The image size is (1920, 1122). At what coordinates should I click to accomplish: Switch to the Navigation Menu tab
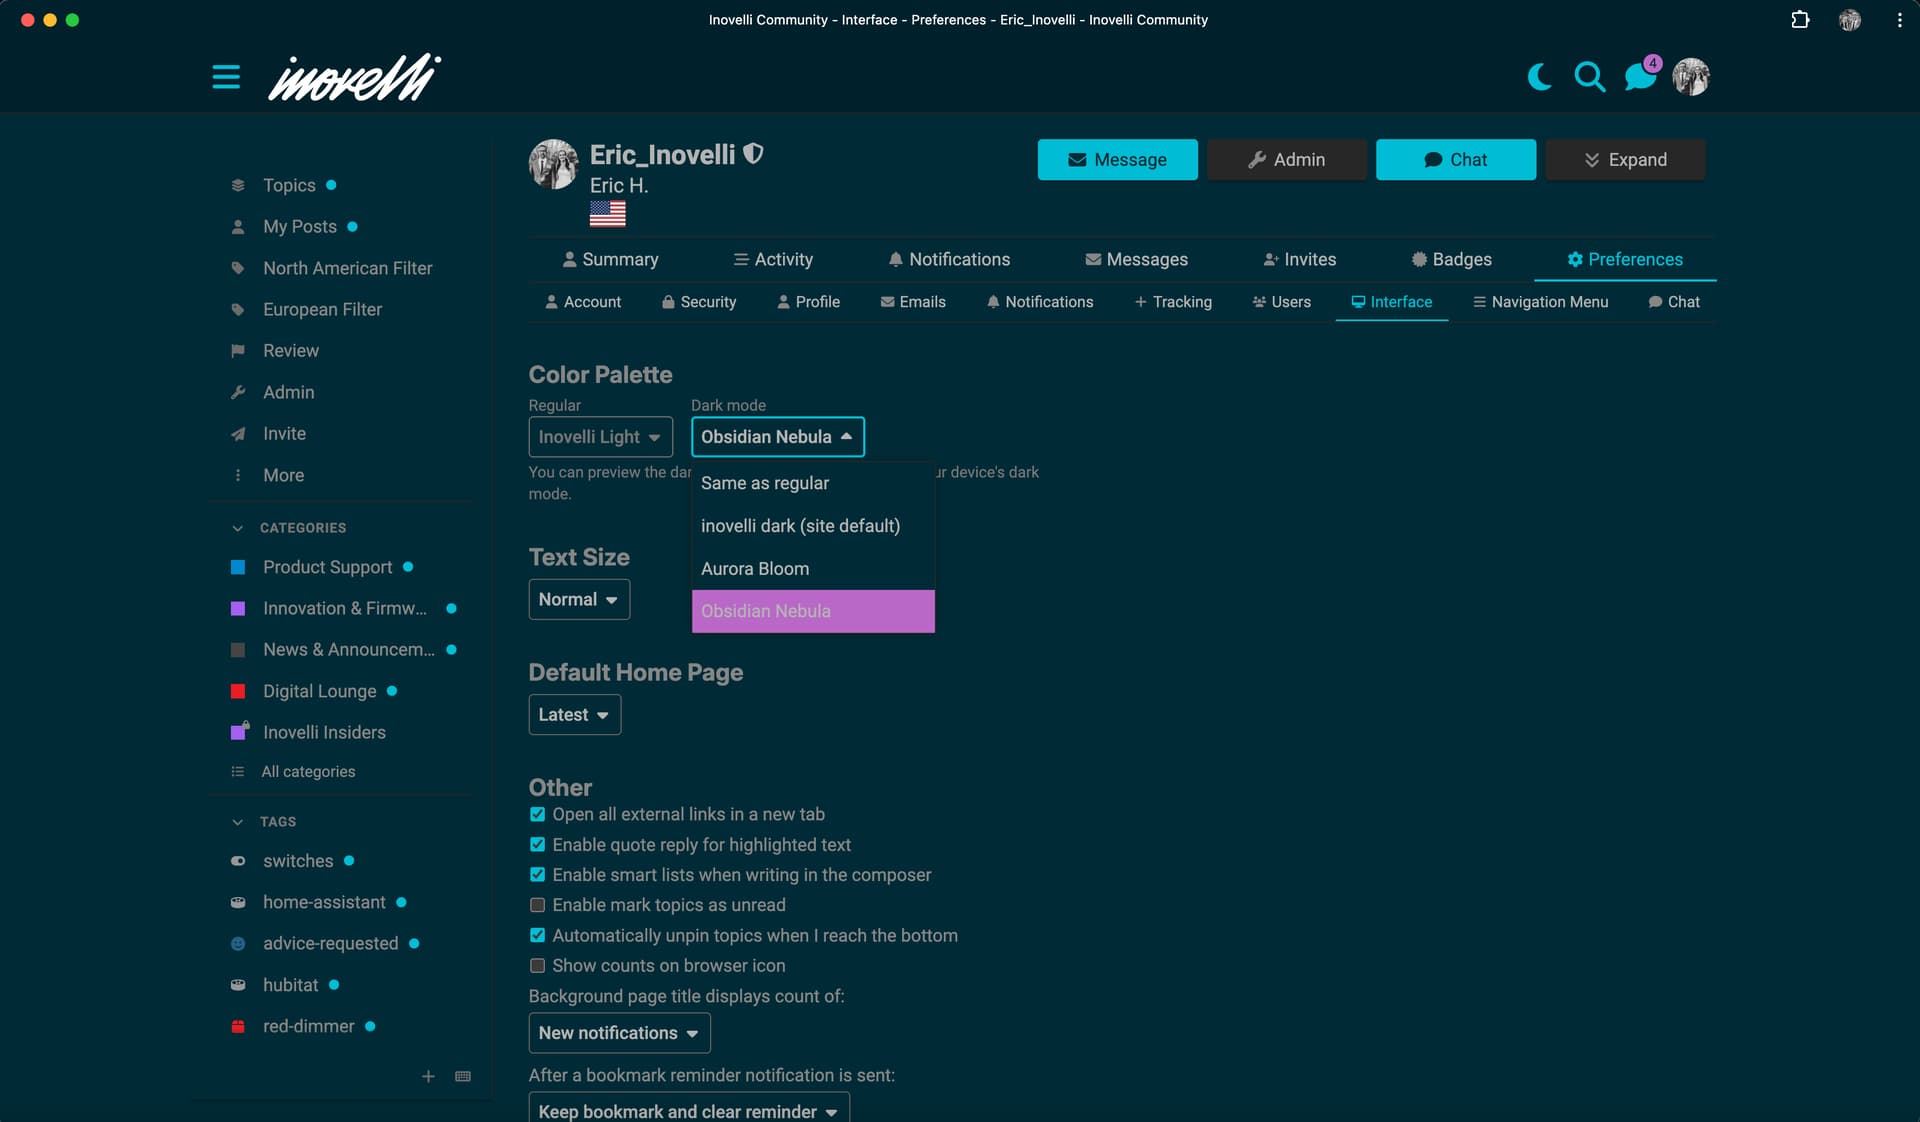point(1540,302)
